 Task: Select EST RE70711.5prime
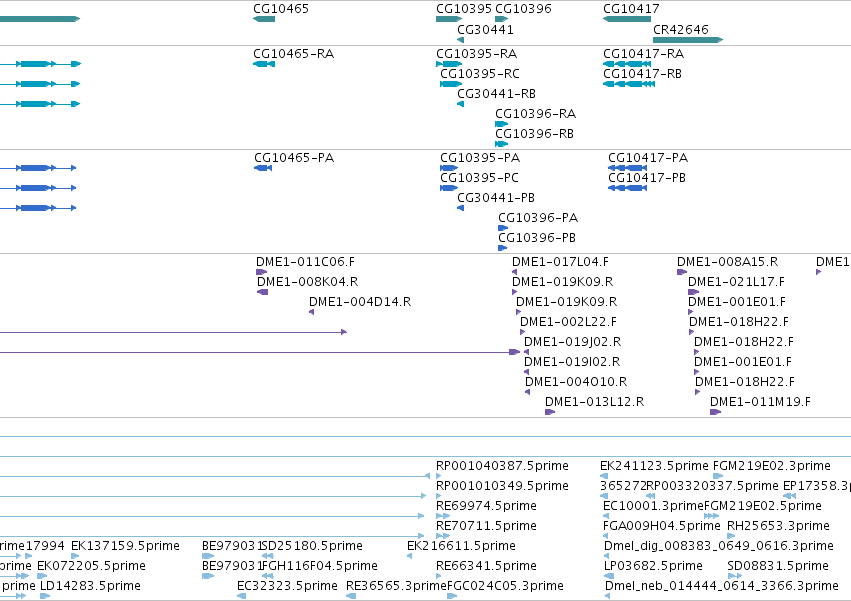click(486, 527)
